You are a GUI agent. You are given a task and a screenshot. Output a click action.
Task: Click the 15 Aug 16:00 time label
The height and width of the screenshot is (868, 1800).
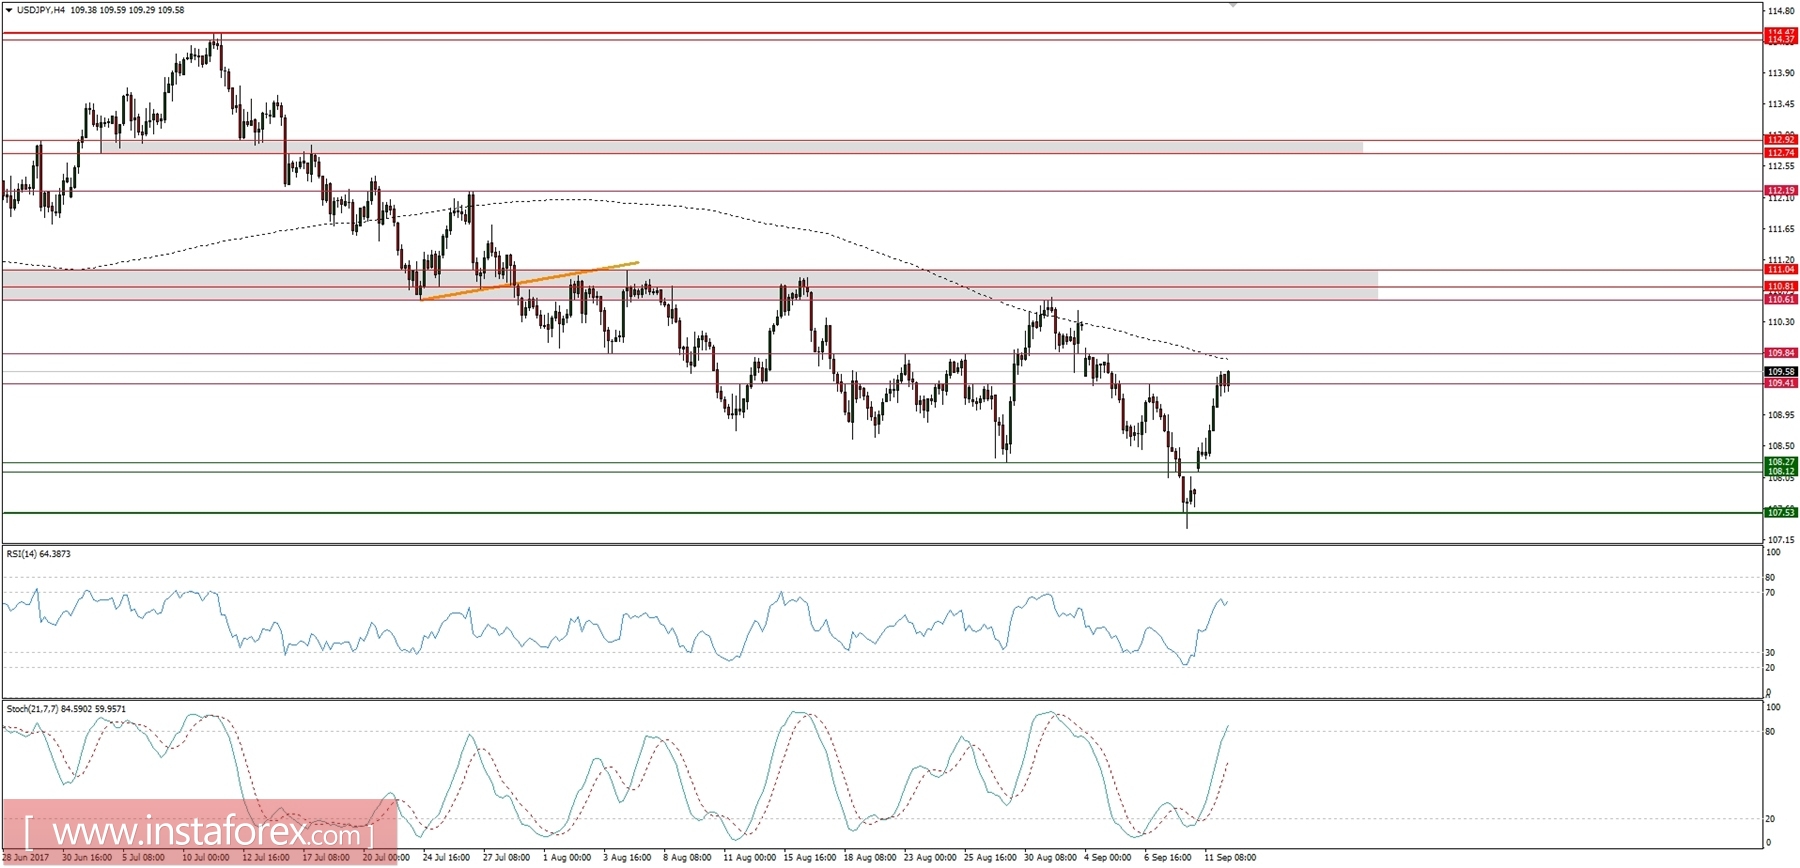(809, 857)
